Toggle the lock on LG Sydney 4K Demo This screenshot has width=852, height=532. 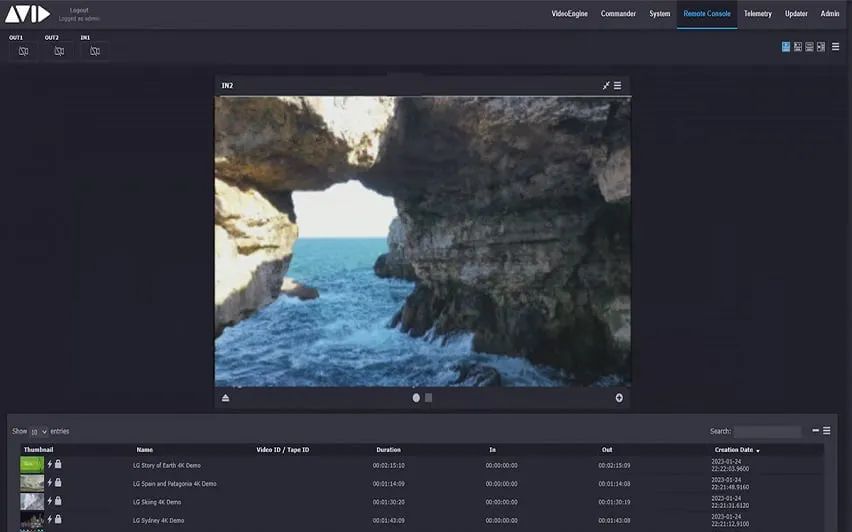pos(58,520)
